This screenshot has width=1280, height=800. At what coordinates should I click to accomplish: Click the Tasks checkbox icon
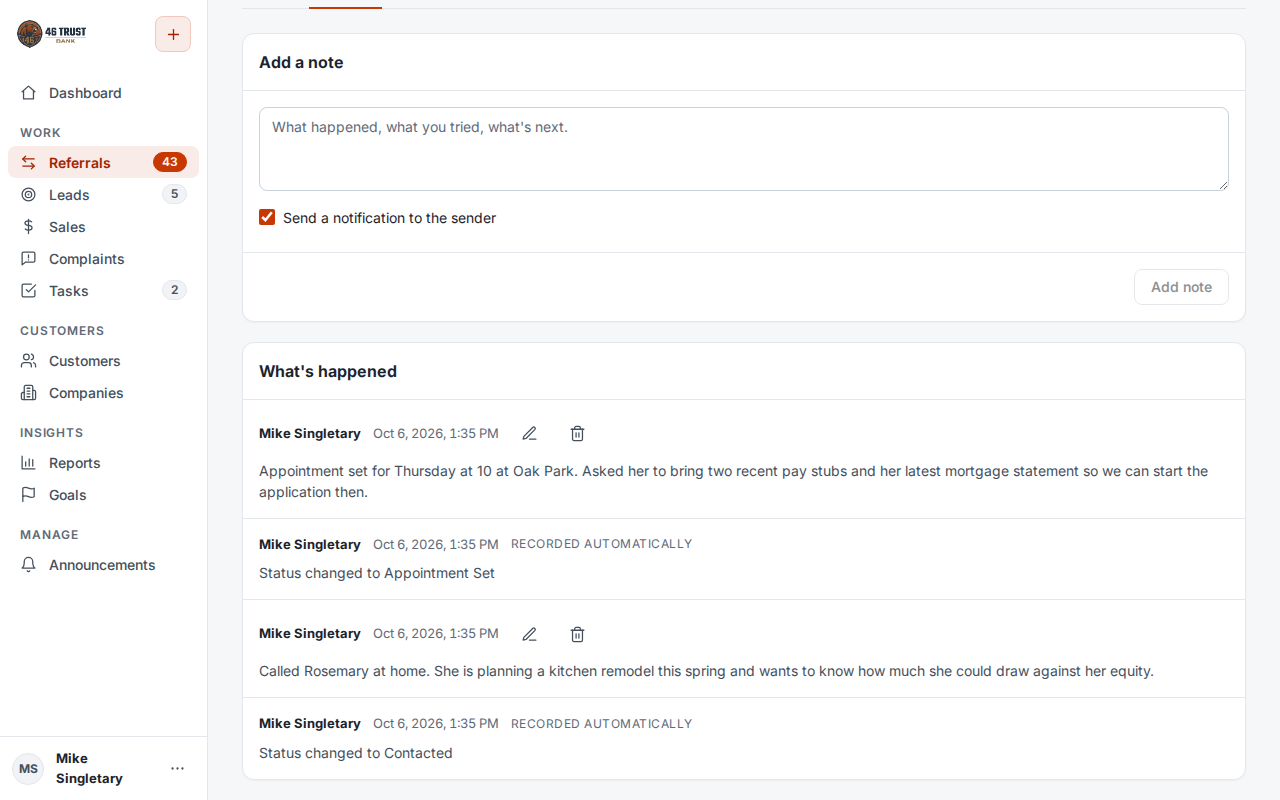[x=29, y=291]
